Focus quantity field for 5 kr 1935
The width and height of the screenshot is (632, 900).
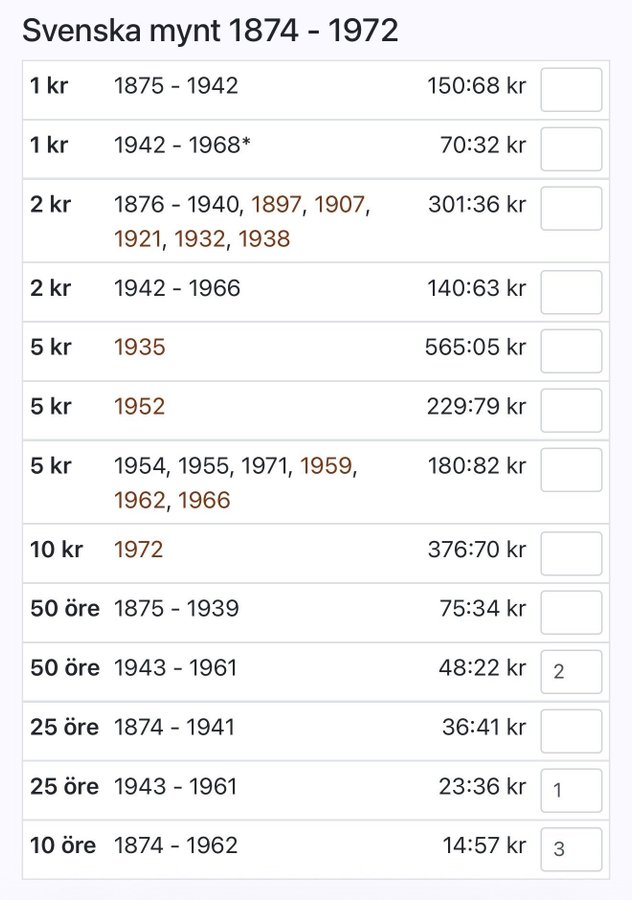click(571, 351)
